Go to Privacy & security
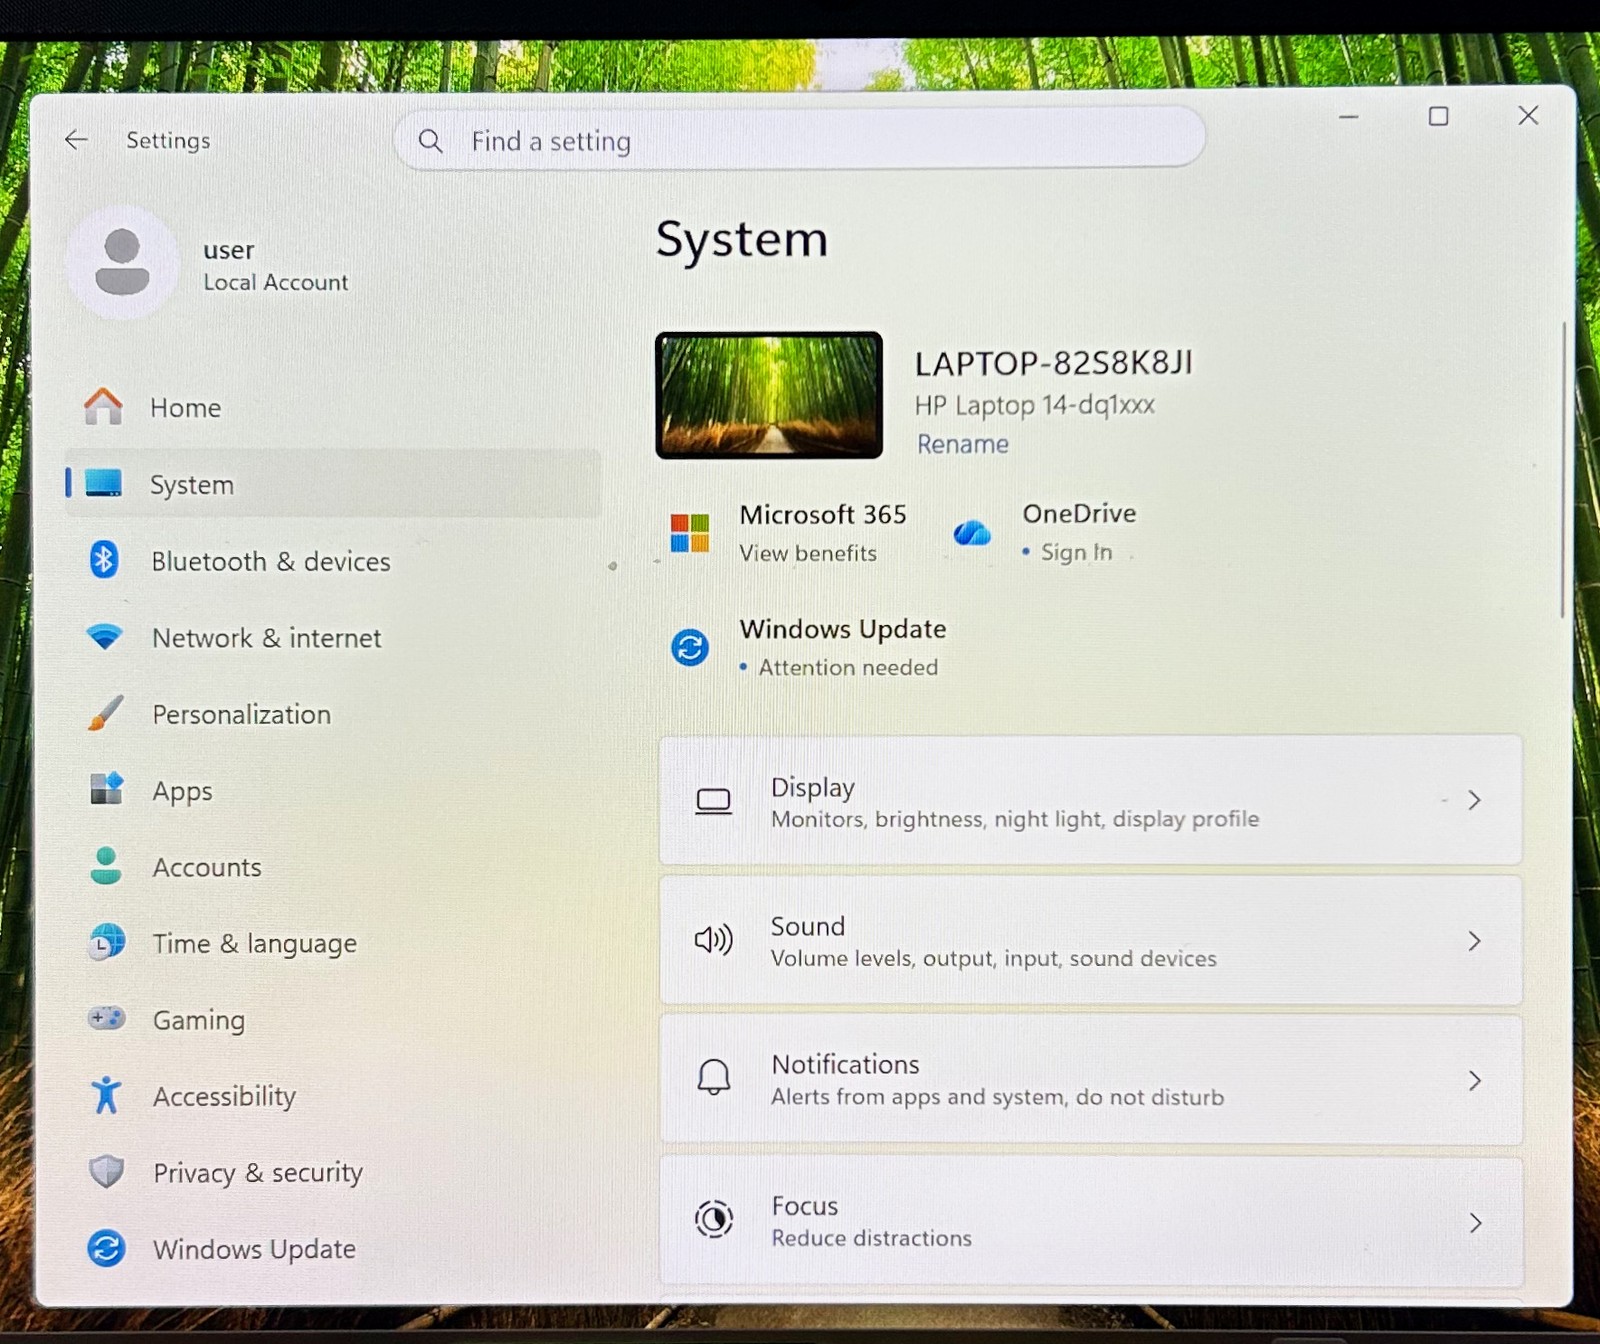The image size is (1600, 1344). click(x=333, y=1172)
